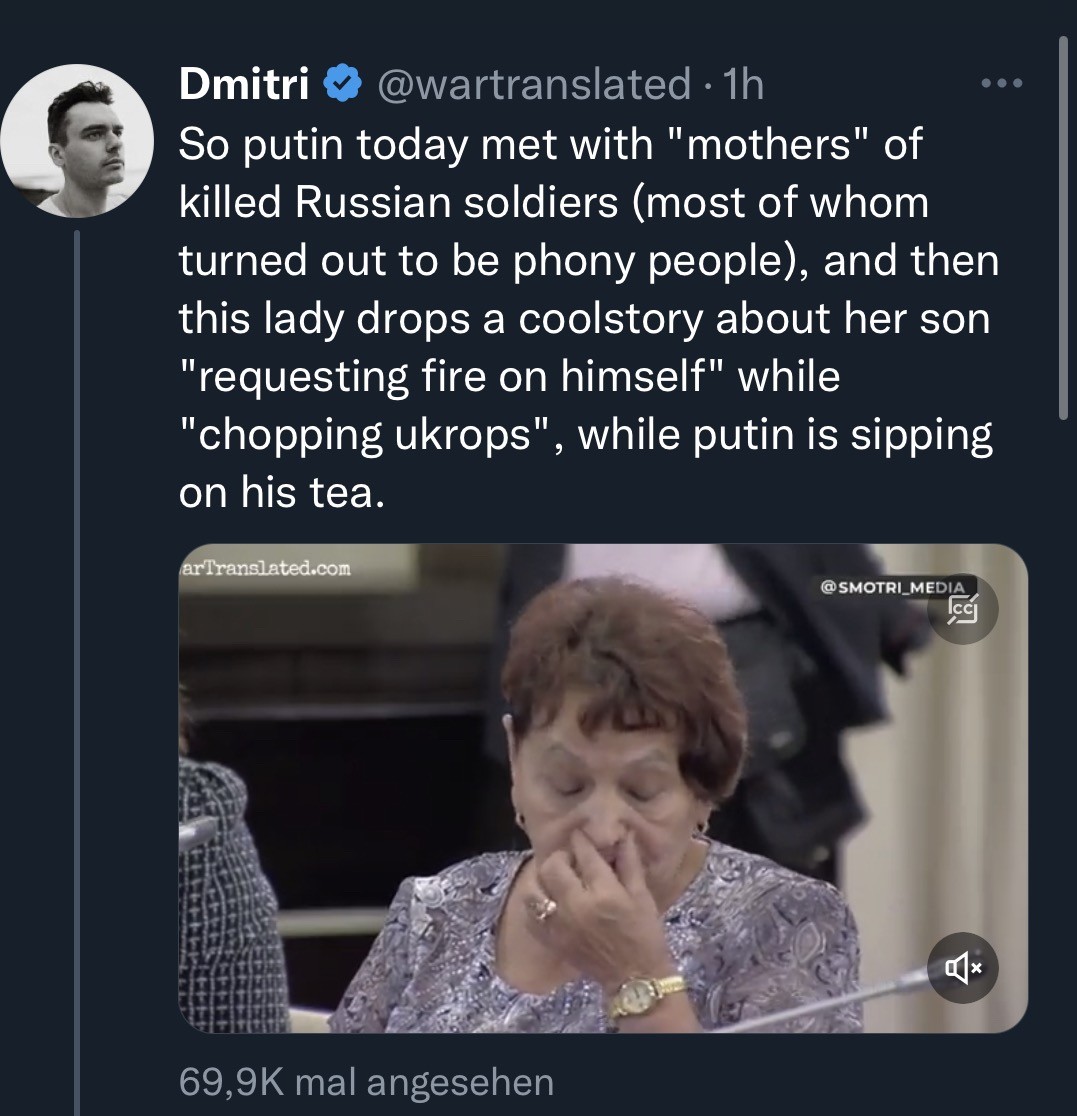This screenshot has height=1116, width=1077.
Task: Click the last tweet line "on his tea."
Action: [280, 494]
